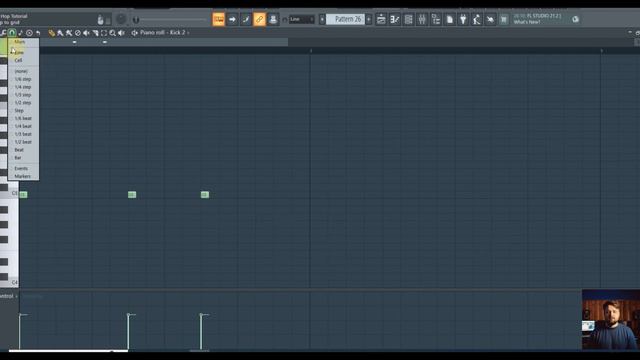Viewport: 640px width, 360px height.
Task: Select '1/2 beat' snap option
Action: 23,142
